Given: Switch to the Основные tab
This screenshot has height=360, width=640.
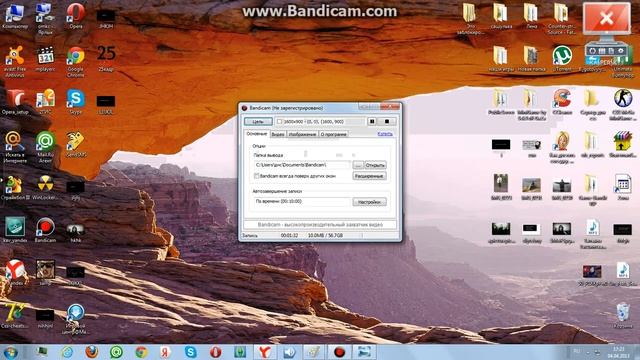Looking at the screenshot, I should 257,134.
